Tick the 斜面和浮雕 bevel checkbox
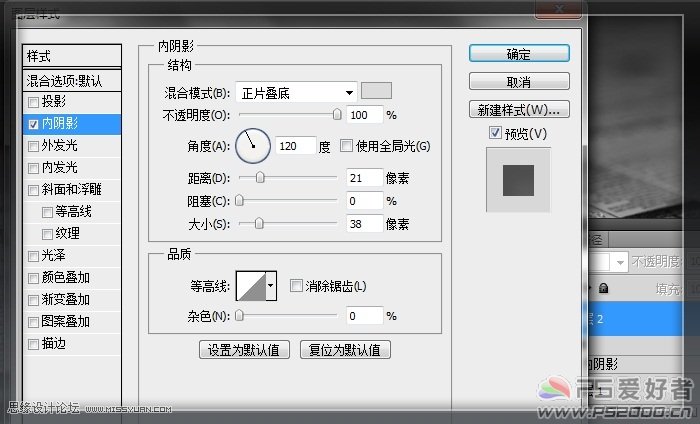The image size is (700, 424). (x=33, y=191)
